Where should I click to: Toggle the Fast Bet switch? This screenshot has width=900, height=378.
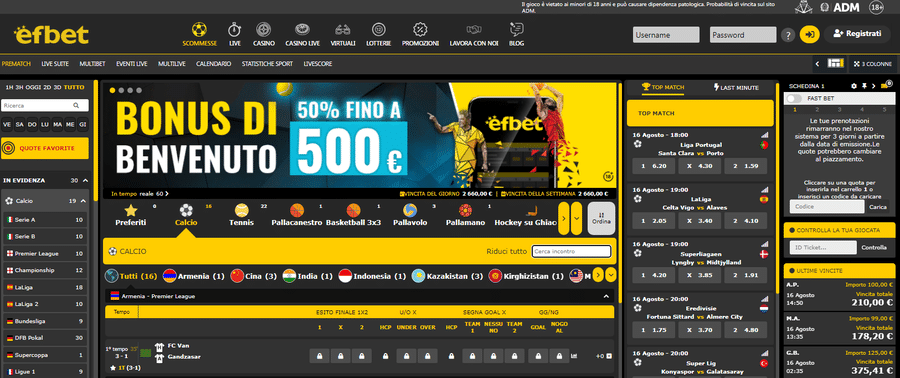794,99
